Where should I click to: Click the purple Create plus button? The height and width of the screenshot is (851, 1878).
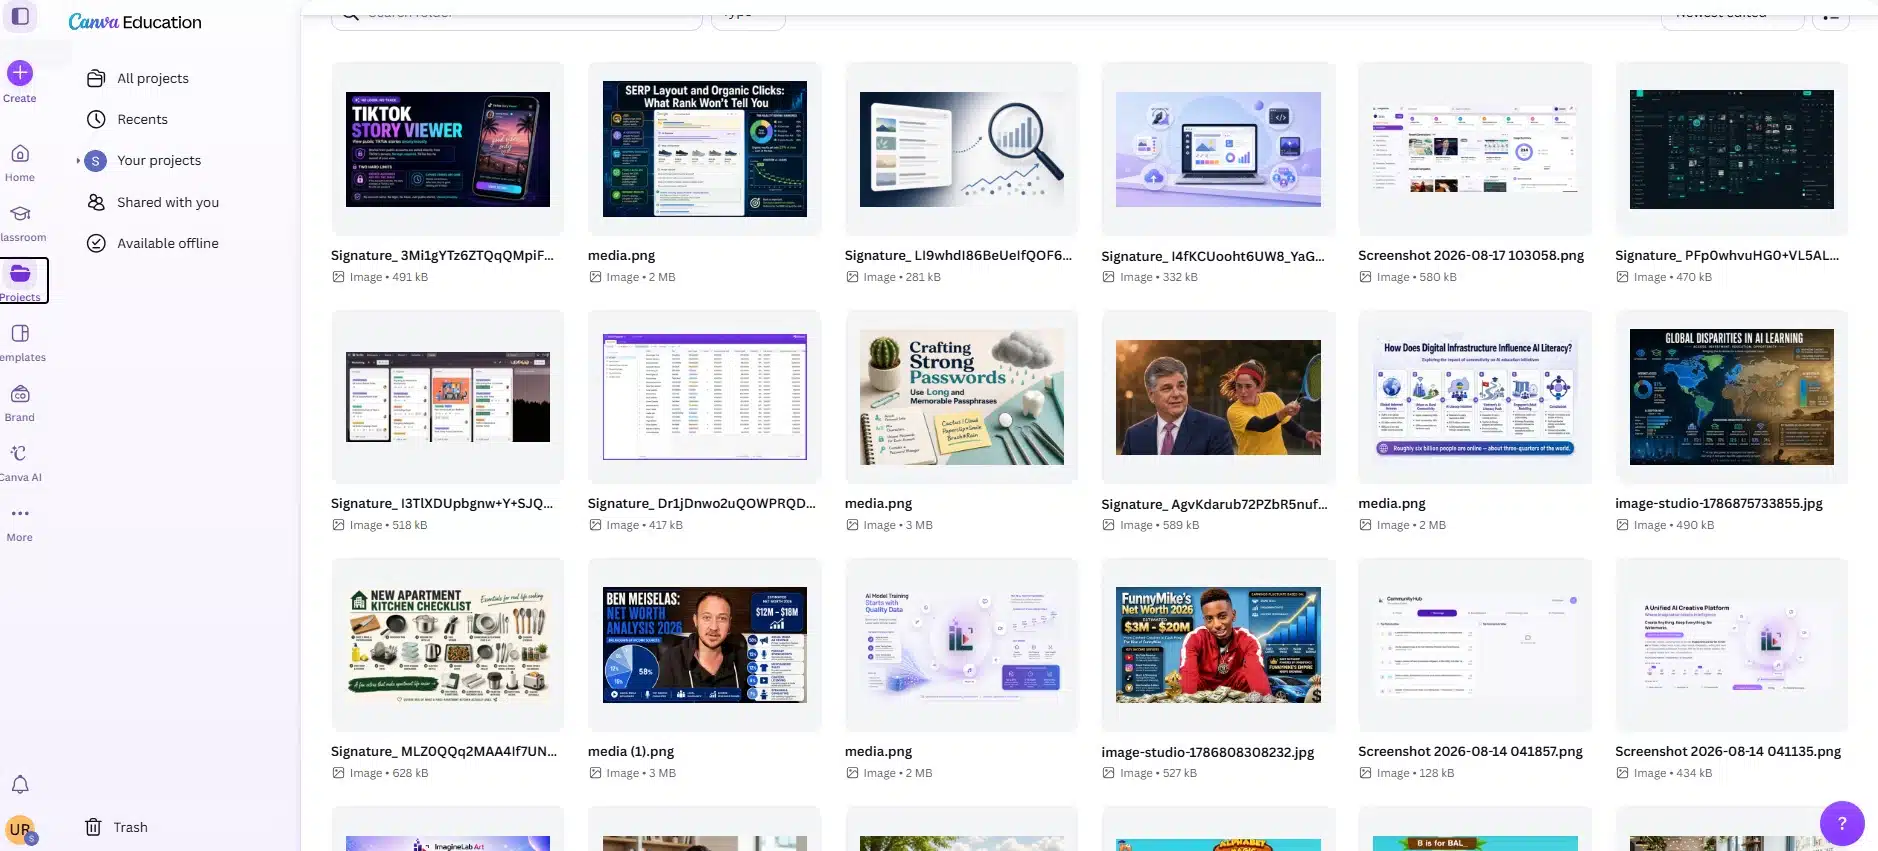pos(20,73)
